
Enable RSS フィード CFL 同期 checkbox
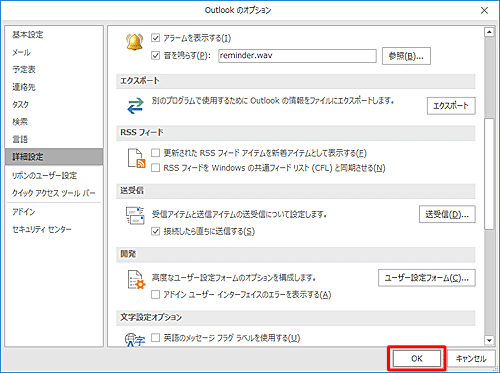pos(155,167)
